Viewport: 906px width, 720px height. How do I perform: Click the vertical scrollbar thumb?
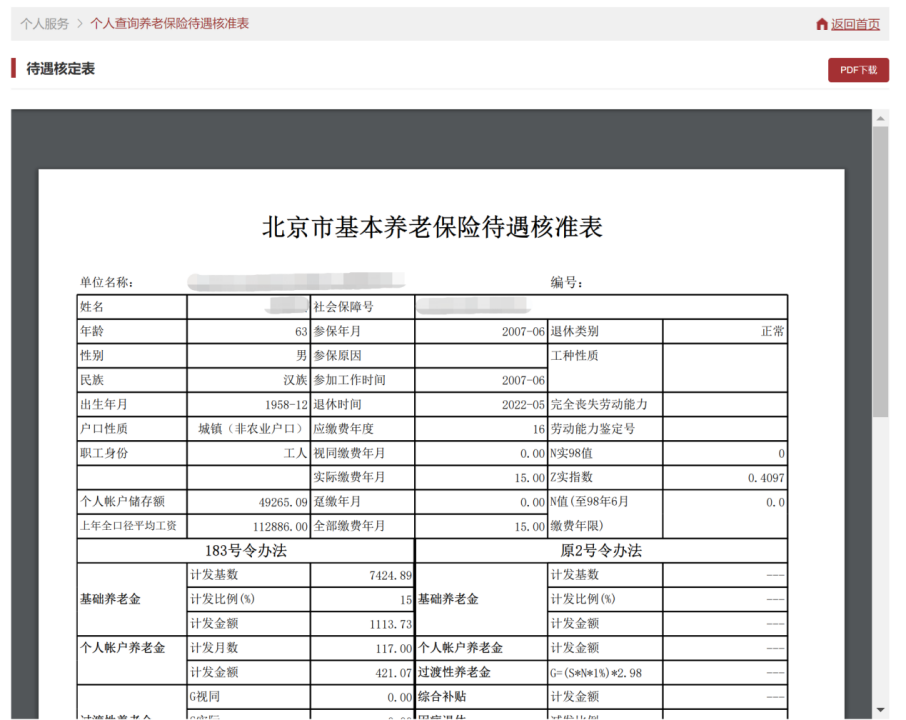[x=880, y=270]
